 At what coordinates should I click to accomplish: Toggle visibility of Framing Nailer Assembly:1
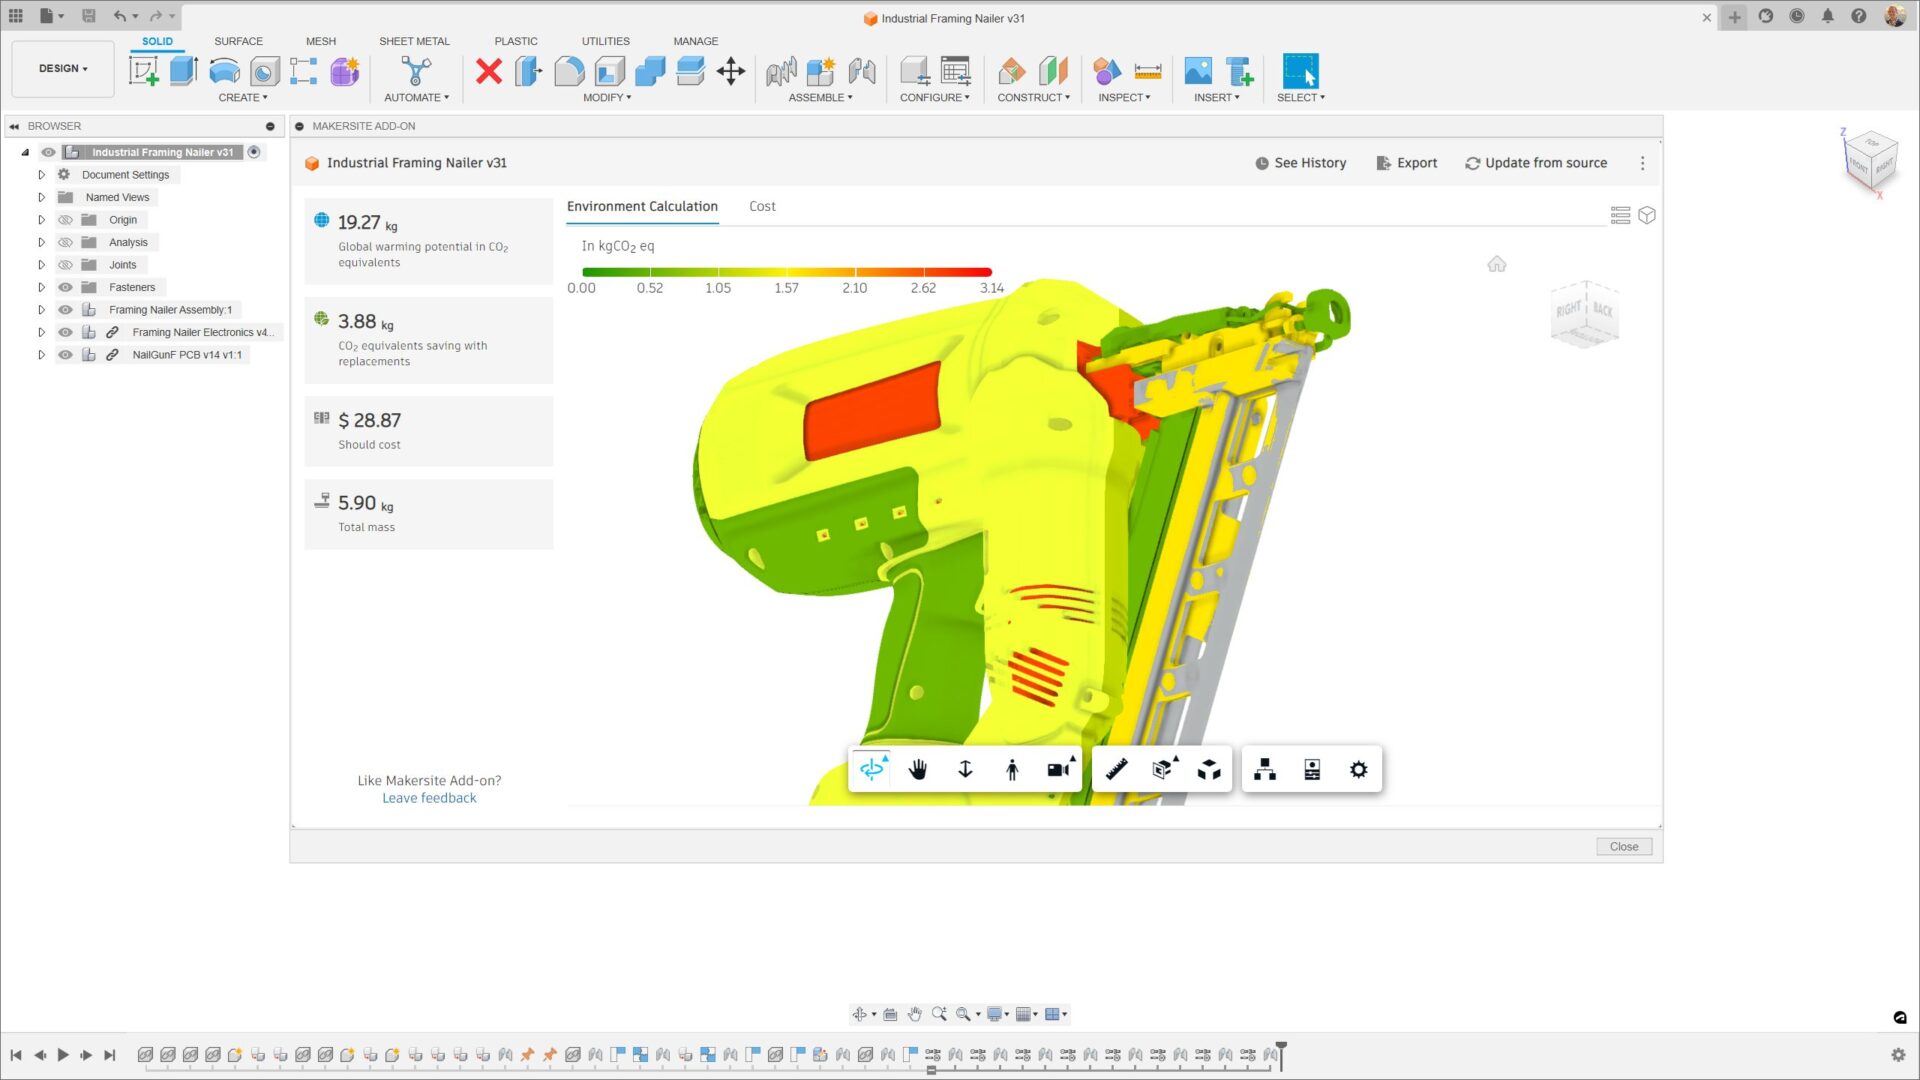coord(66,310)
